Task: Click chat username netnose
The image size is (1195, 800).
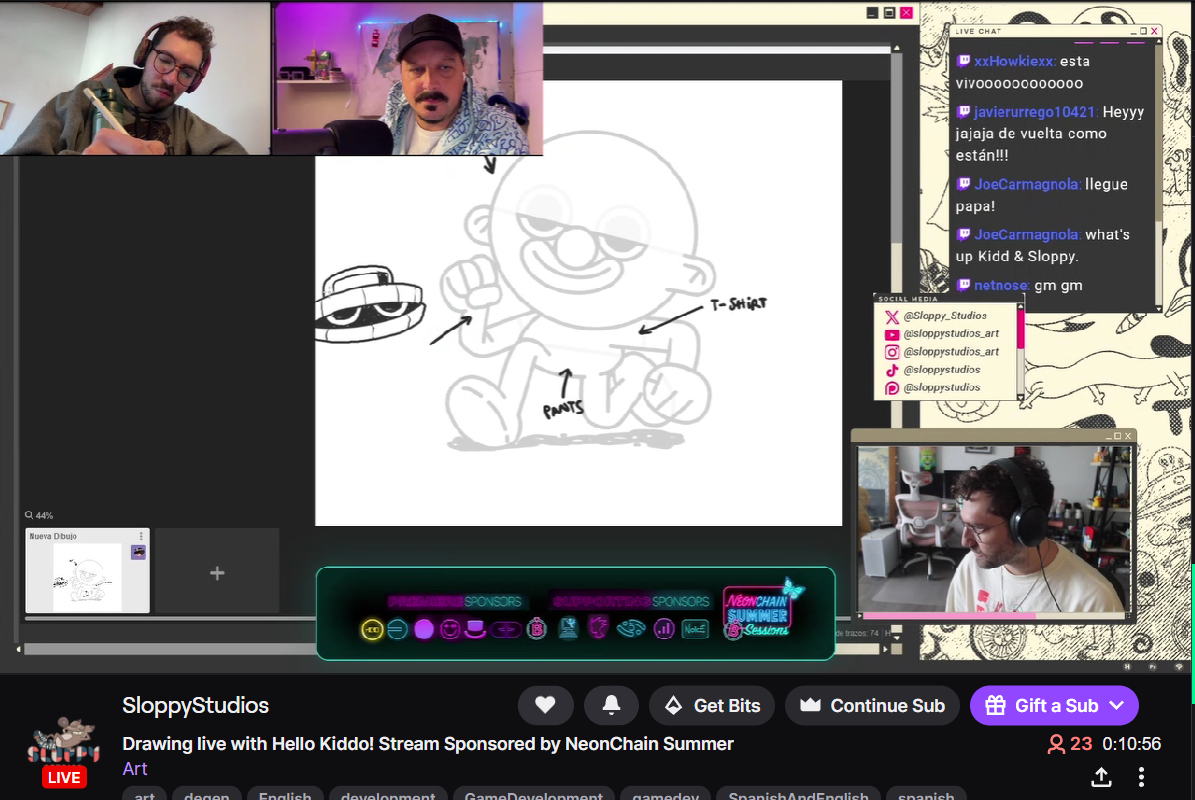Action: click(x=1001, y=286)
